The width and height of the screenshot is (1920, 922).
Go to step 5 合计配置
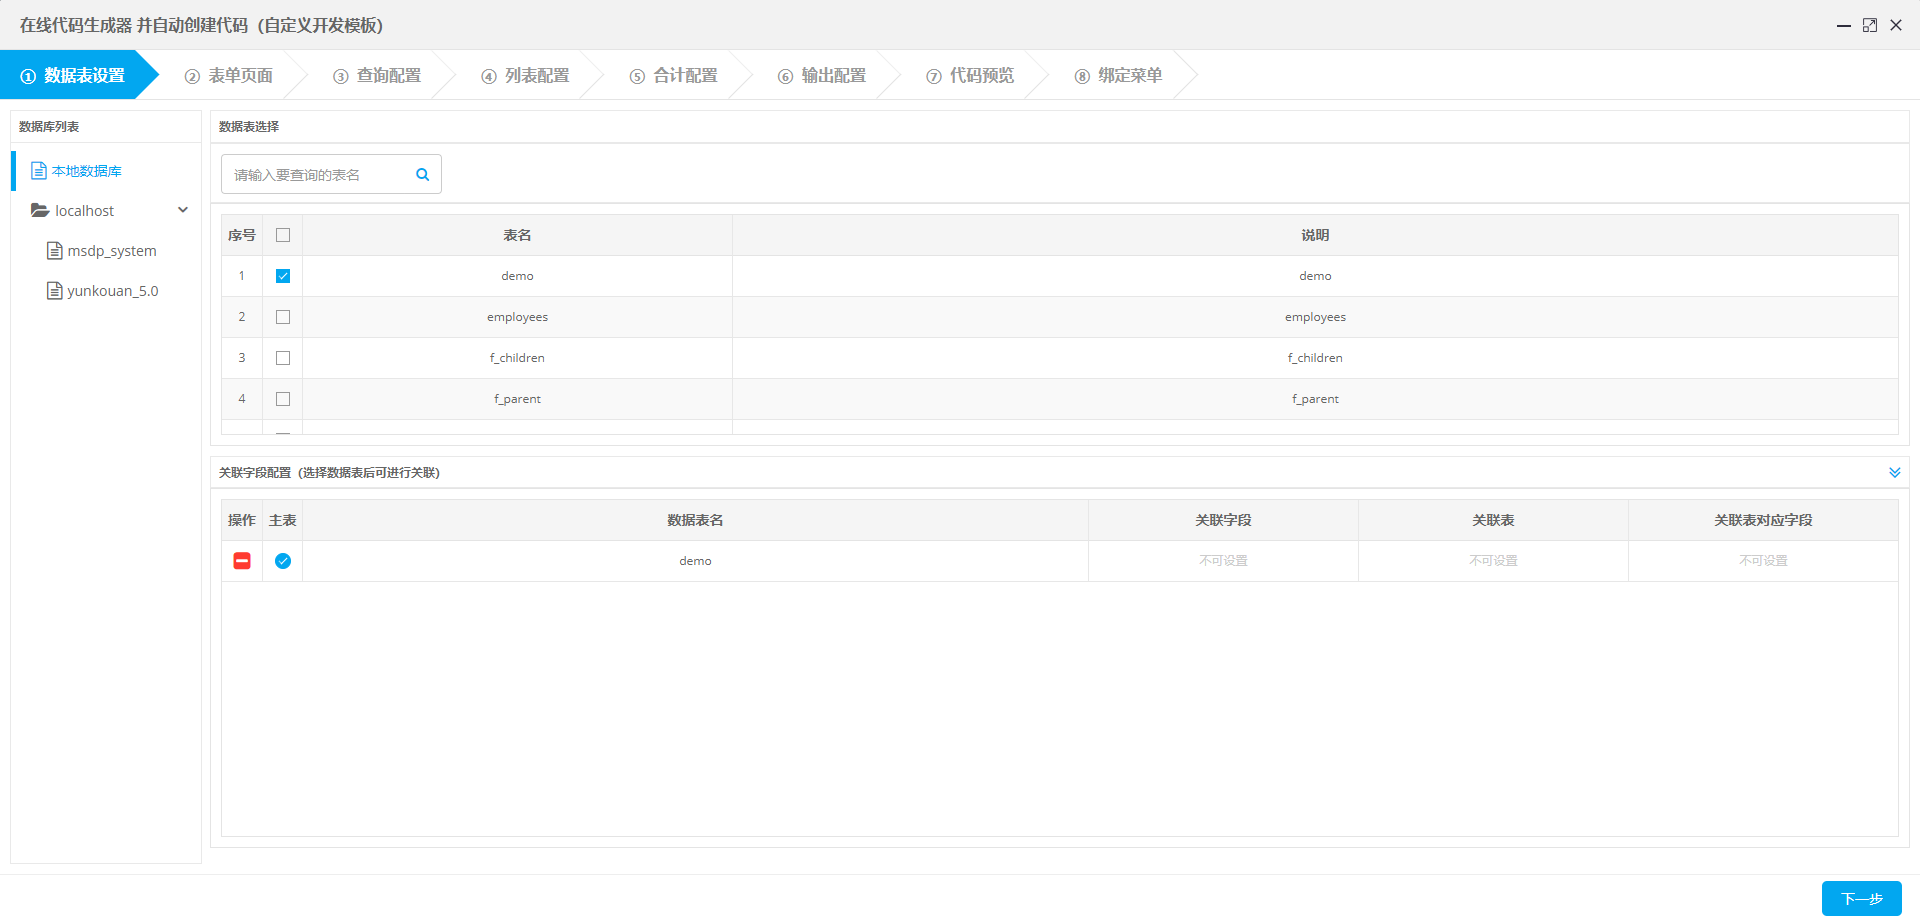pyautogui.click(x=673, y=76)
